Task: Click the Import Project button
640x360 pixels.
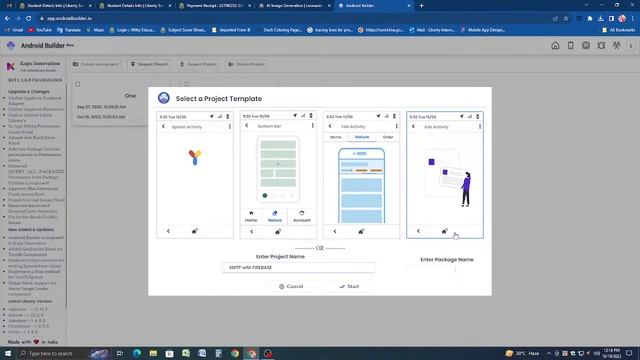Action: pyautogui.click(x=150, y=64)
